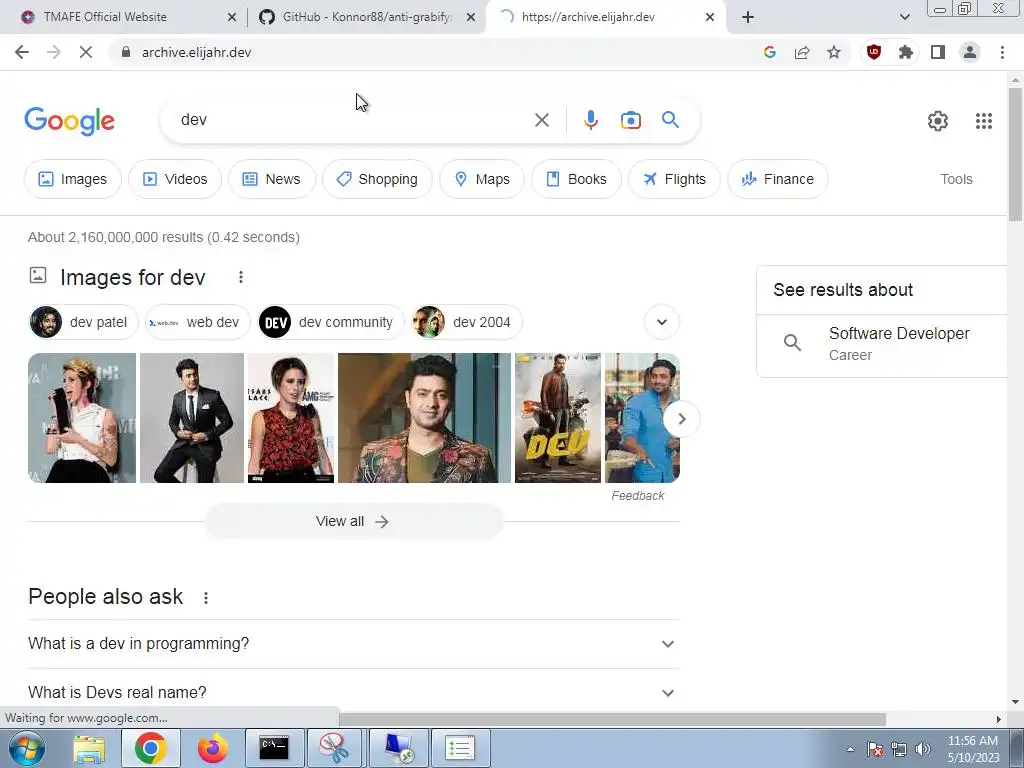Click the horizontal page scrollbar
The width and height of the screenshot is (1024, 768).
pyautogui.click(x=613, y=719)
